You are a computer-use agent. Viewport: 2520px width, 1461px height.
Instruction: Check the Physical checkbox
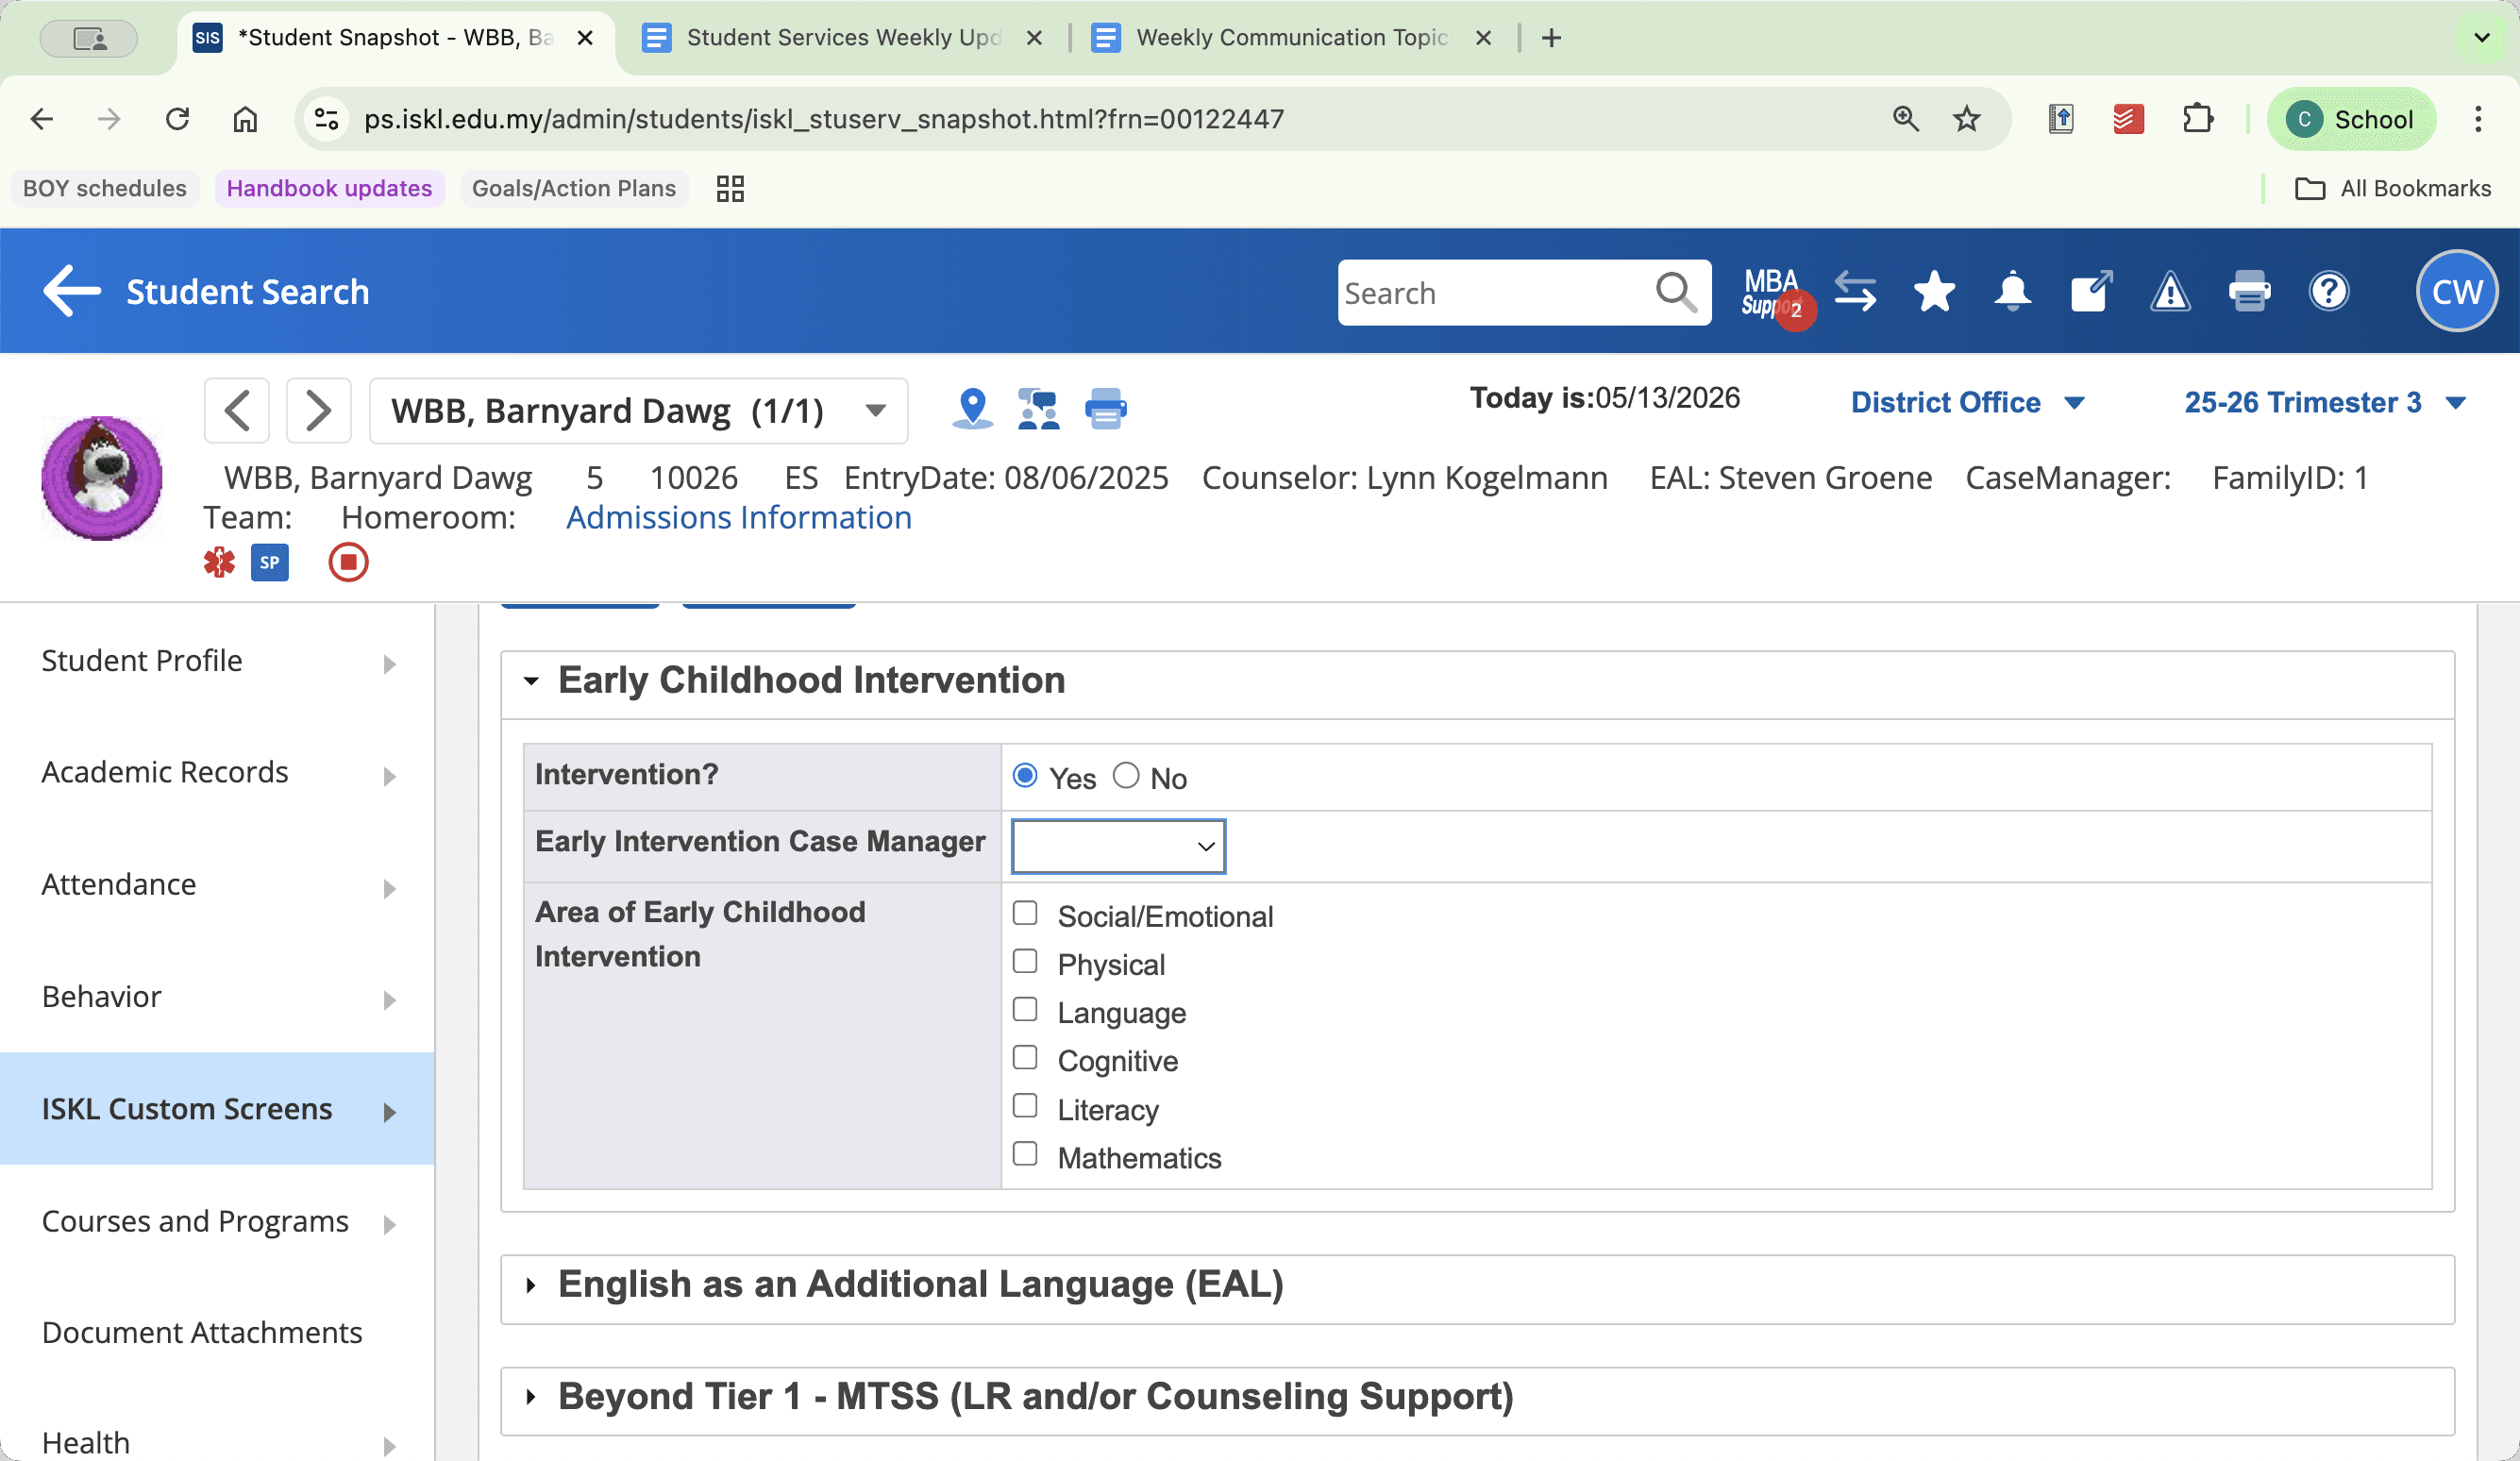[x=1025, y=961]
